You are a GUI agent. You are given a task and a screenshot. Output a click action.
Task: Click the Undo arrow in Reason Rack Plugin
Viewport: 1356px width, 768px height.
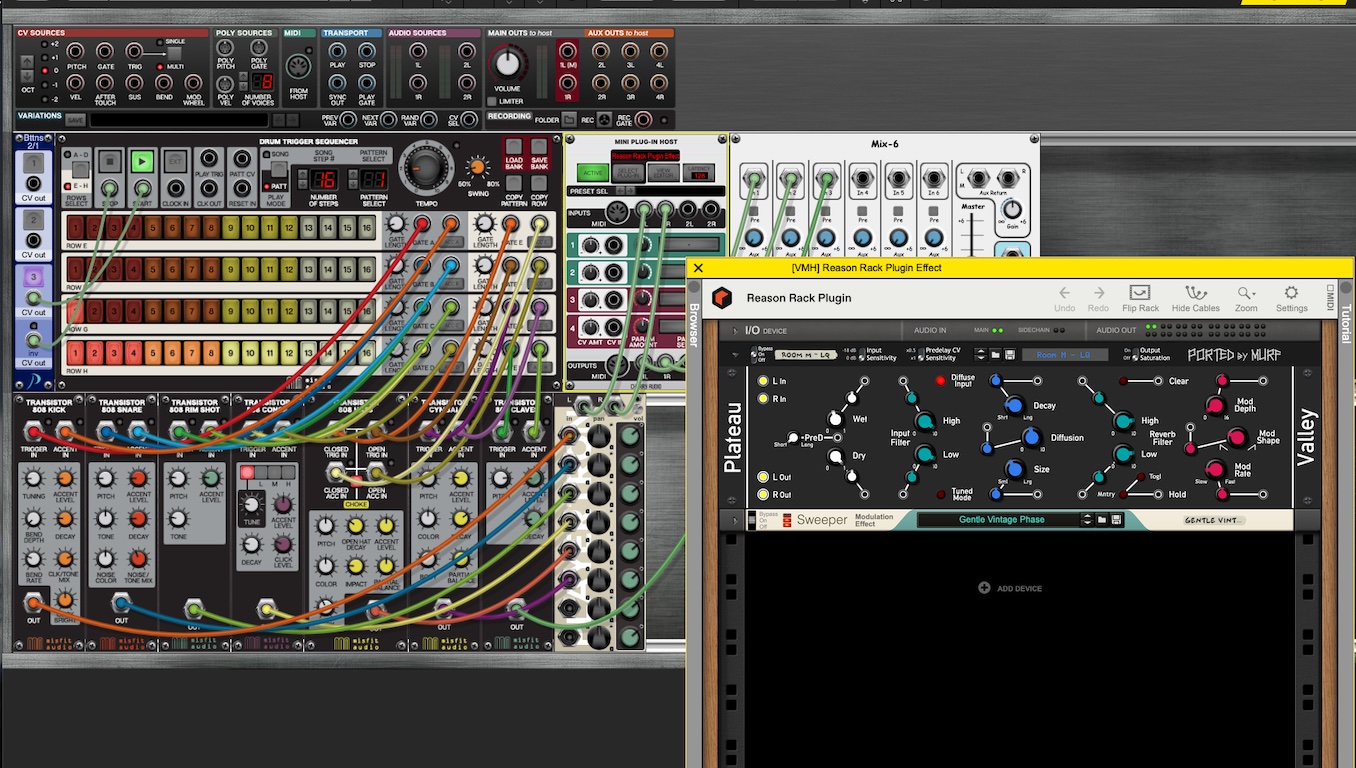(1064, 293)
